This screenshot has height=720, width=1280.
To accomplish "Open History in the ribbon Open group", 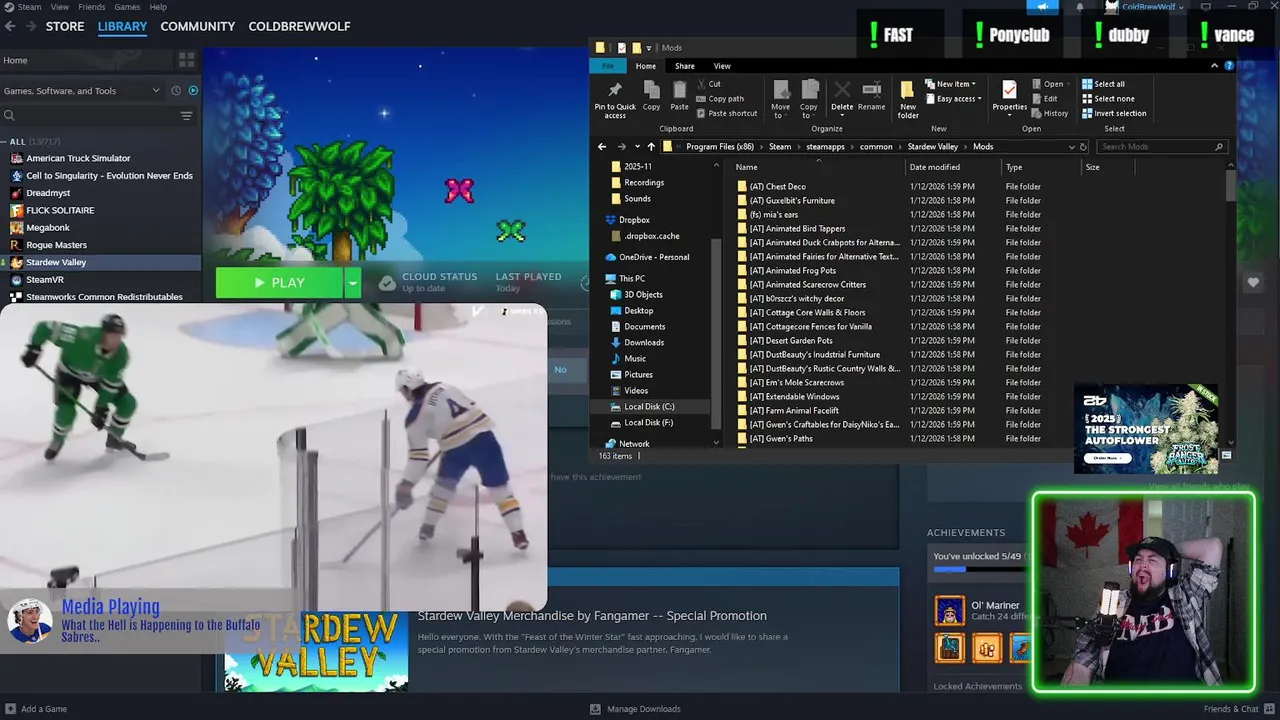I will click(1050, 113).
